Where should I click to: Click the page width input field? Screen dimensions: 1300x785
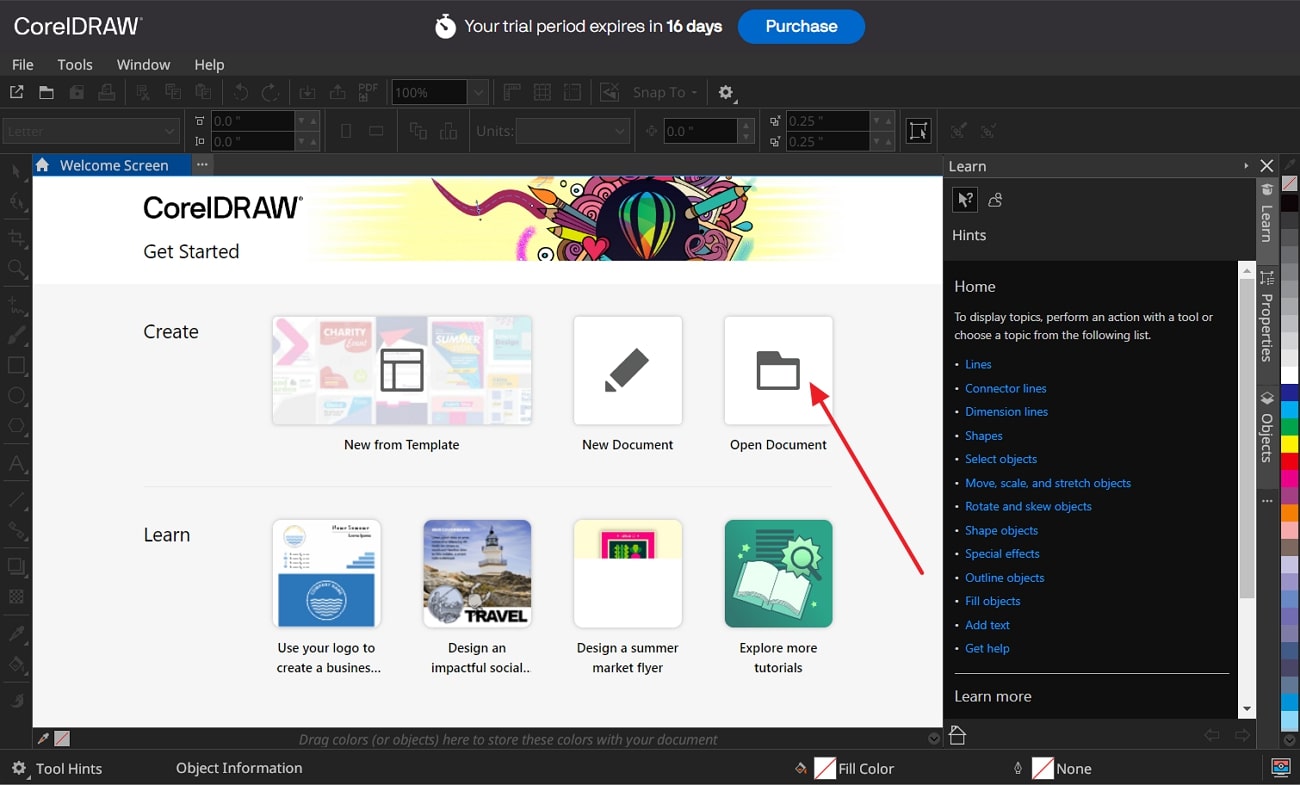pyautogui.click(x=252, y=120)
